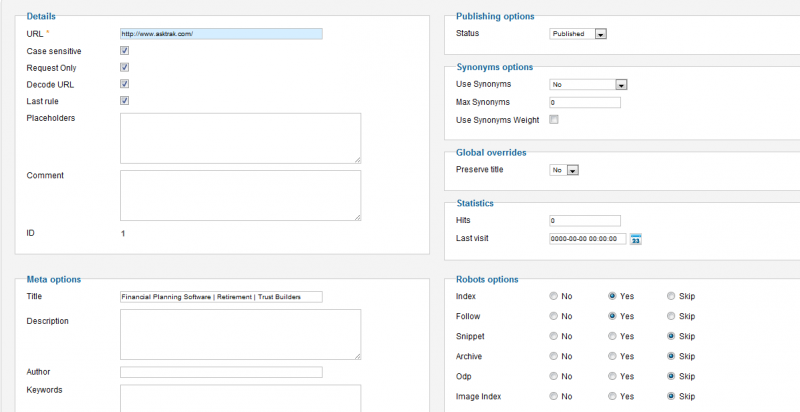Select No for Archive option

(x=554, y=356)
